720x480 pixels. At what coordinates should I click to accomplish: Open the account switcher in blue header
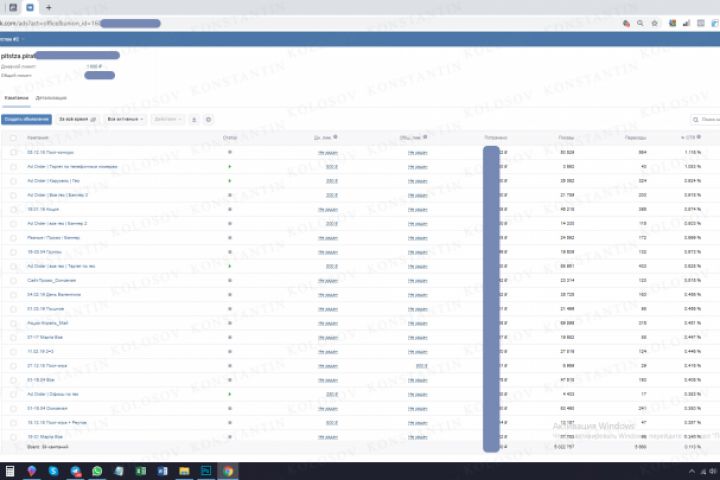tap(12, 39)
